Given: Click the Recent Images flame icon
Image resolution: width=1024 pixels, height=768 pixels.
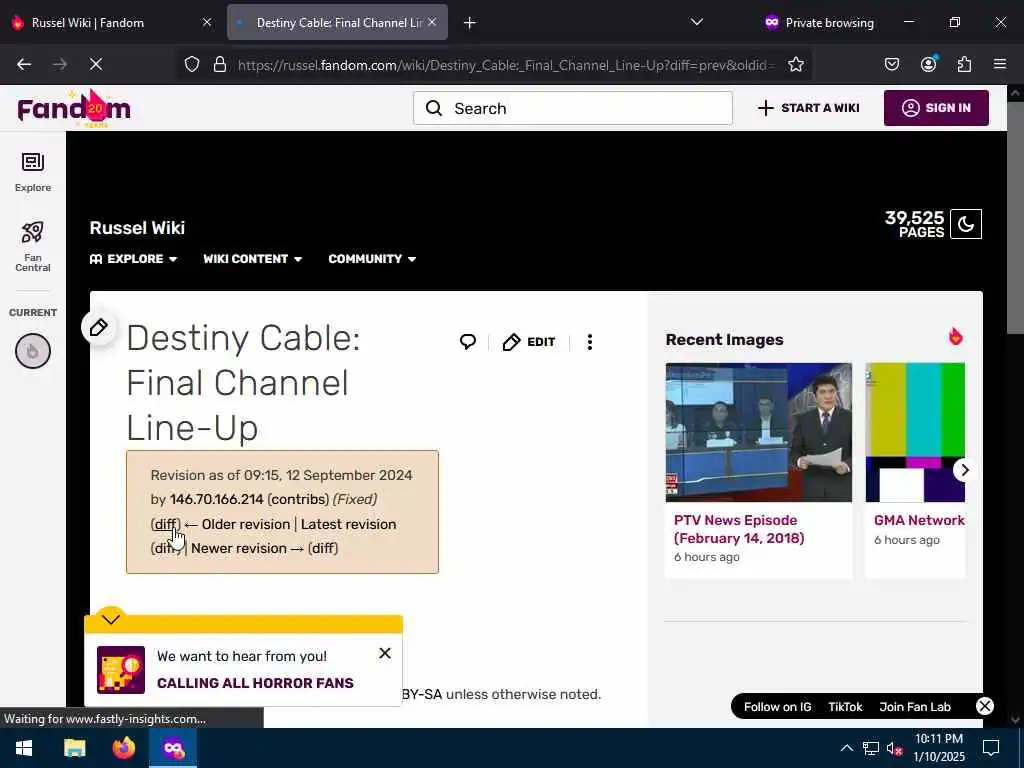Looking at the screenshot, I should click(x=955, y=337).
